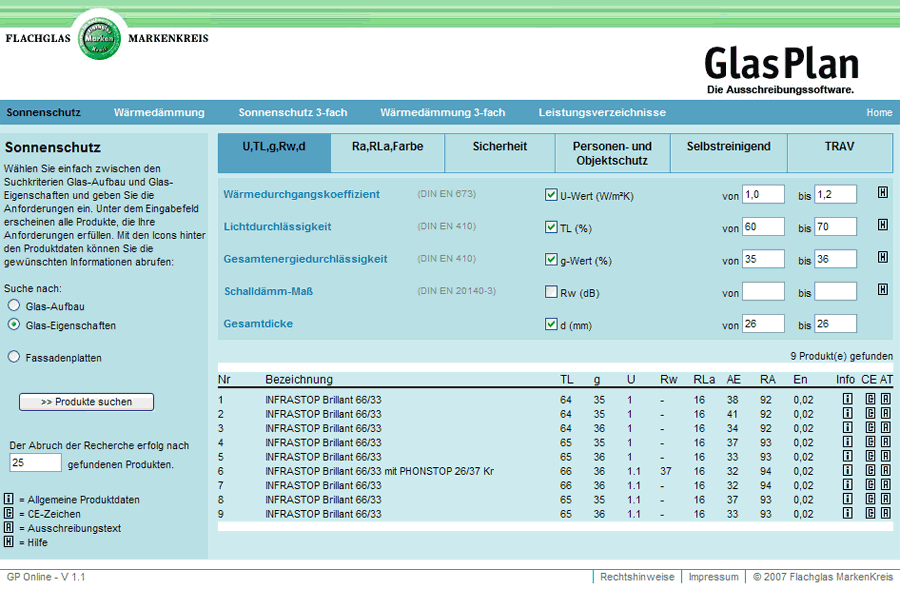Select product 'INFRASTOP Brillant 66/33 mit PHONSTOP 26/37 Kr'
Screen dimensions: 900x589
point(379,471)
